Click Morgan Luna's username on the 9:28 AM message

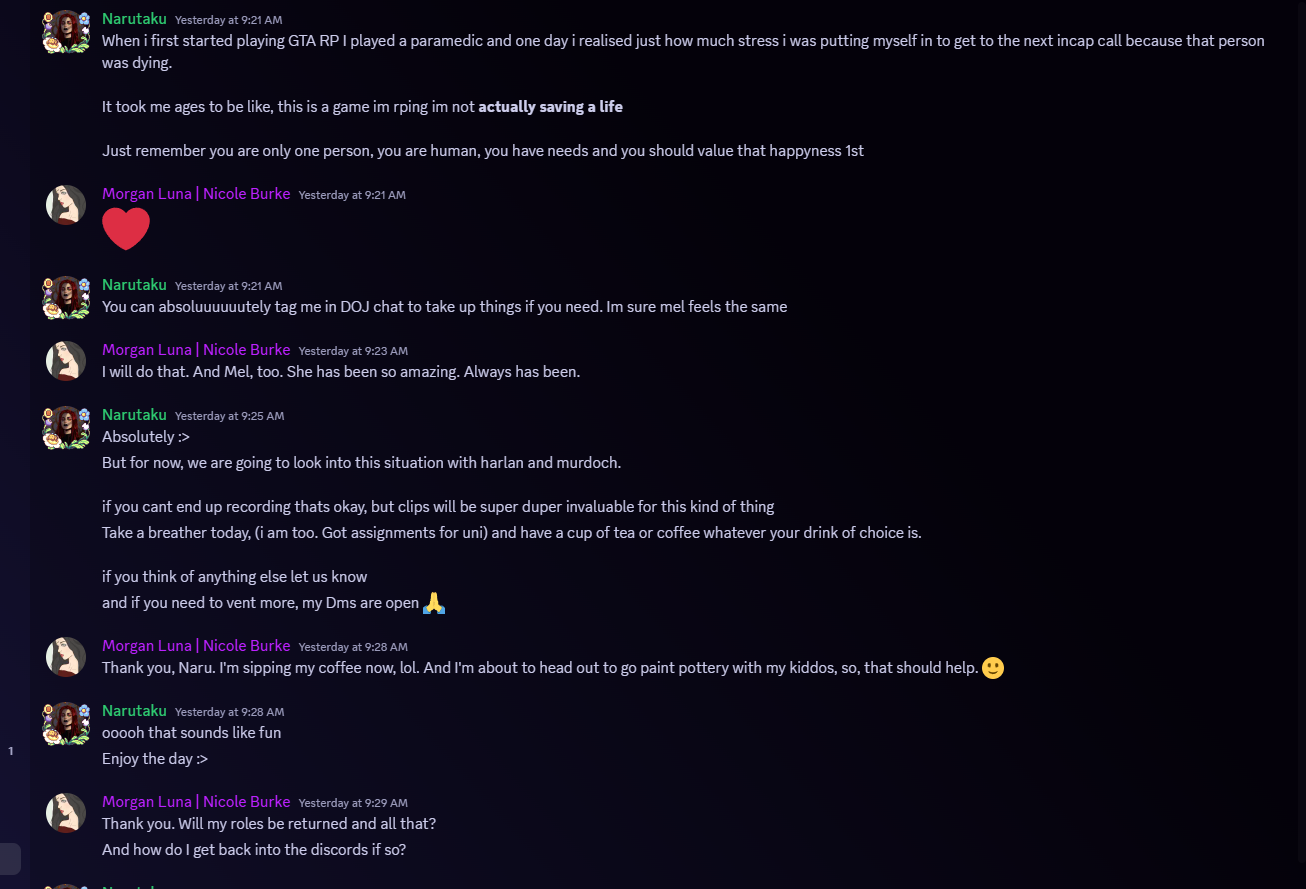(x=196, y=646)
